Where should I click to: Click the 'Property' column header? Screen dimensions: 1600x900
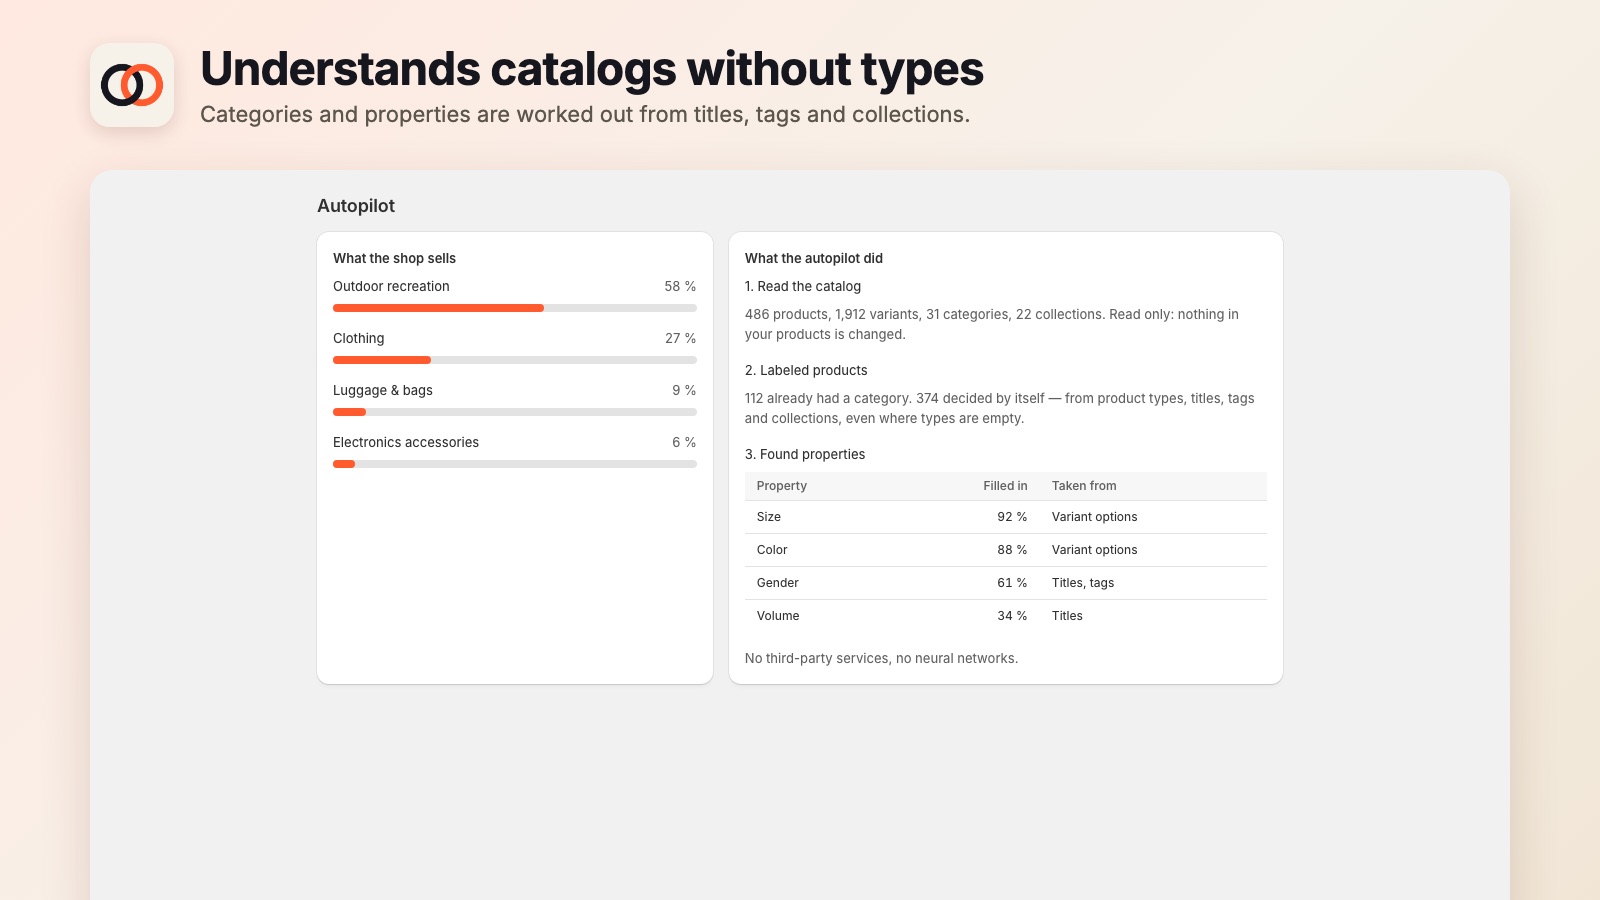pyautogui.click(x=782, y=486)
